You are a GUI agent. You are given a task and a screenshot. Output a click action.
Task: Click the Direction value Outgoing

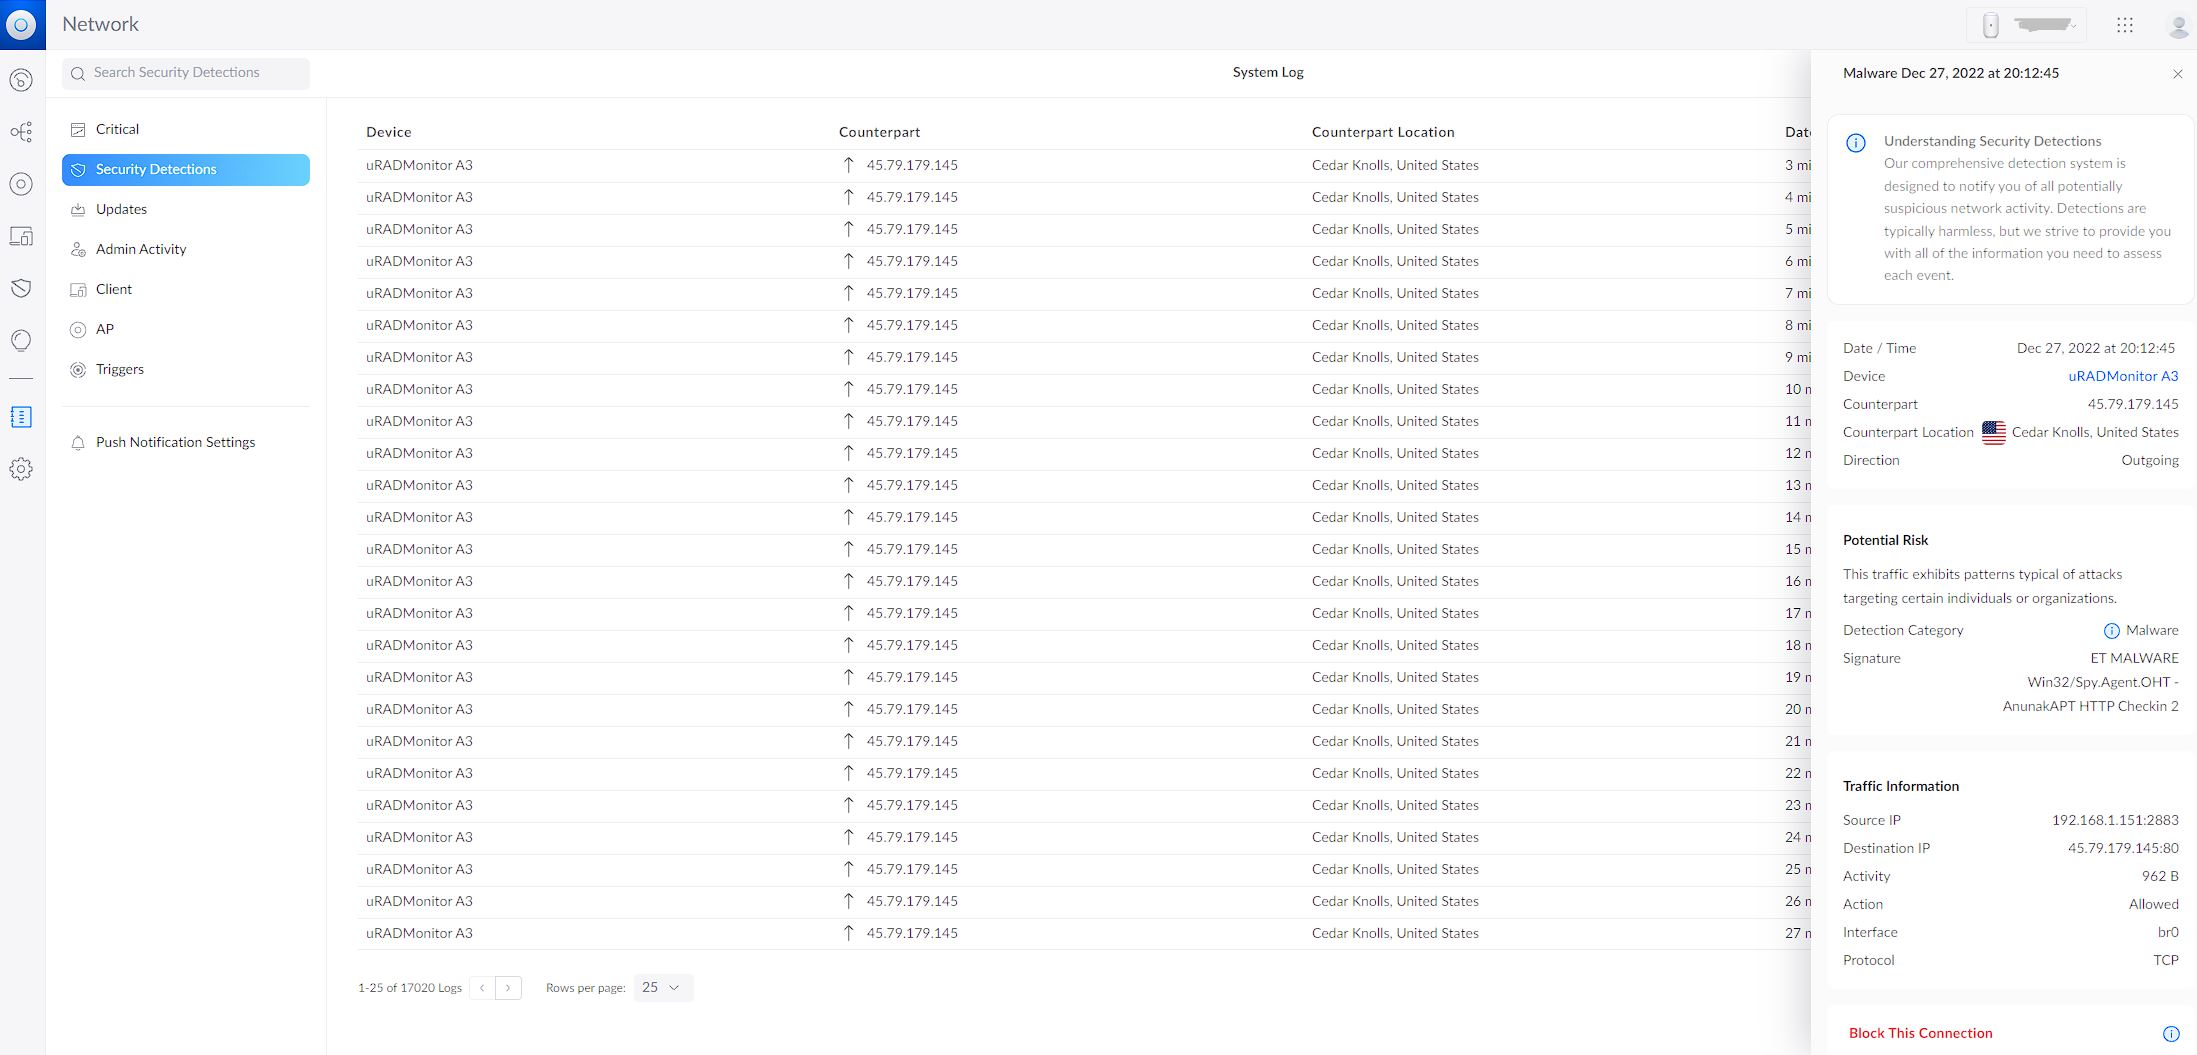pos(2150,461)
